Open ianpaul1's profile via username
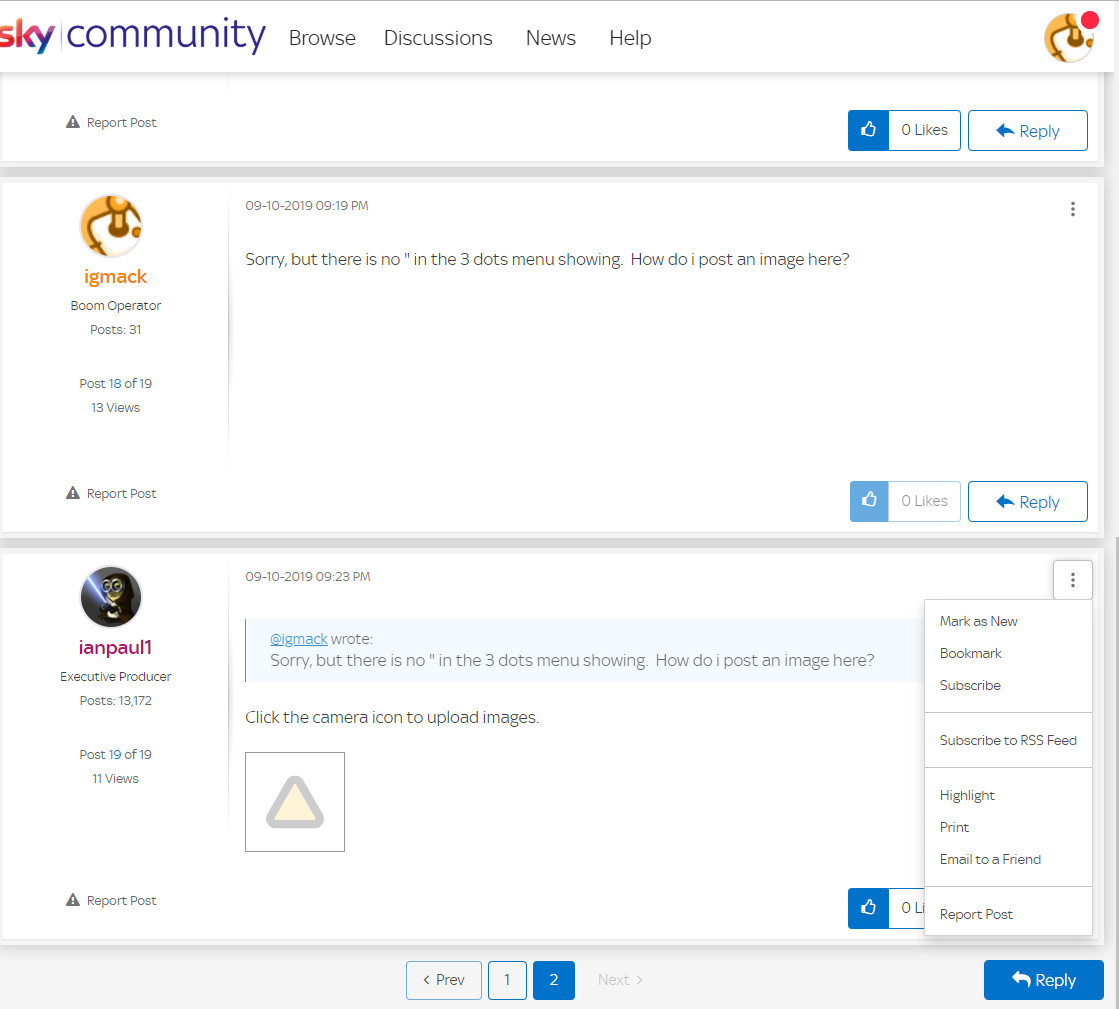This screenshot has width=1119, height=1009. [115, 647]
